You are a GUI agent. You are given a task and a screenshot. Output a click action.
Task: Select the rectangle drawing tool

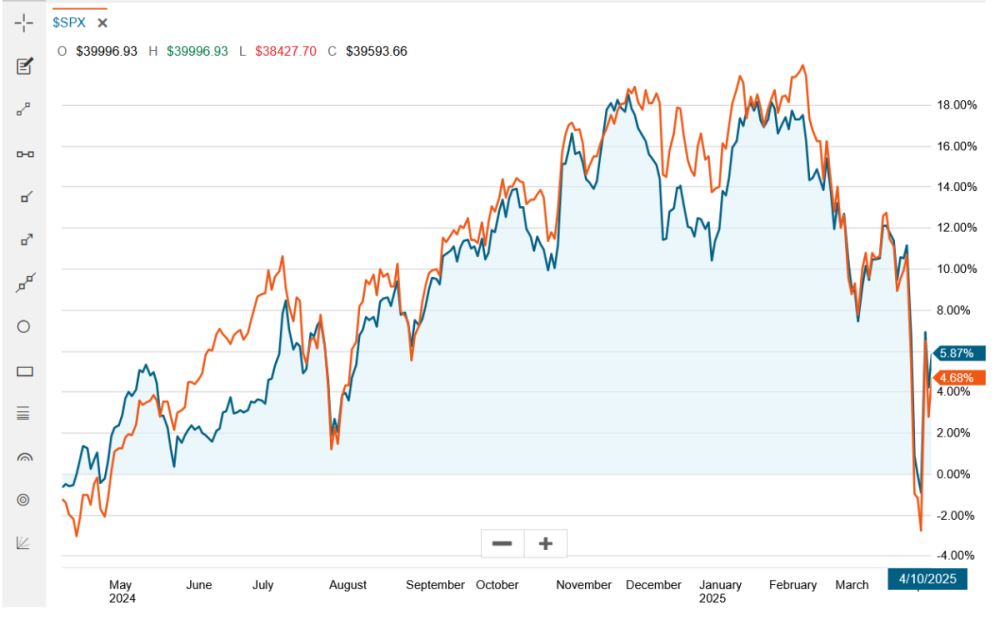[x=24, y=370]
